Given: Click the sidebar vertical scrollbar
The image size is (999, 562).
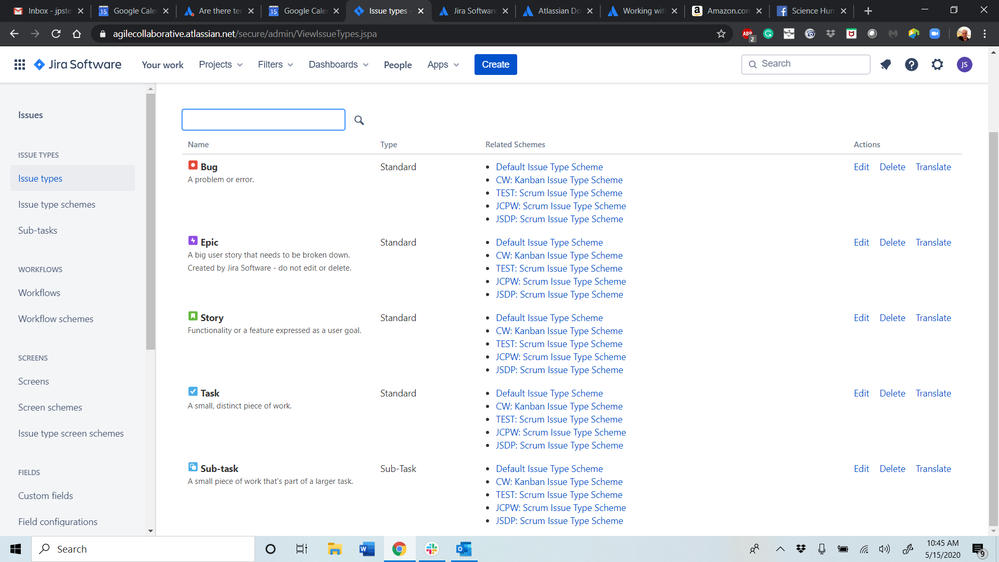Looking at the screenshot, I should [x=150, y=222].
